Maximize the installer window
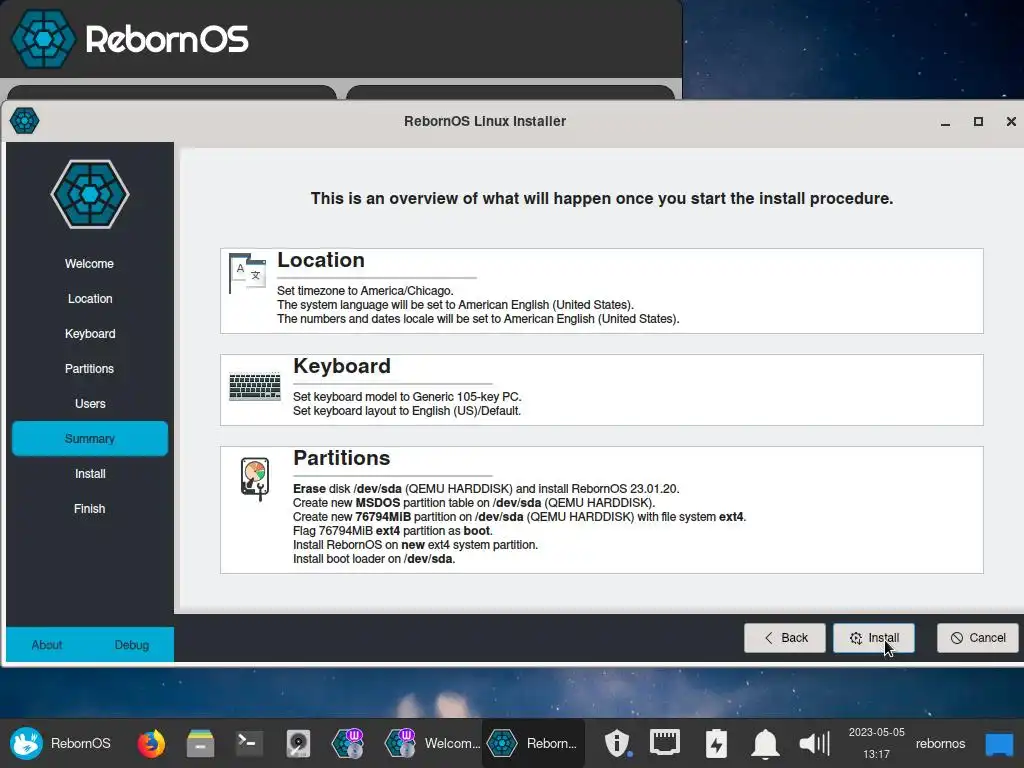1024x768 pixels. (978, 122)
